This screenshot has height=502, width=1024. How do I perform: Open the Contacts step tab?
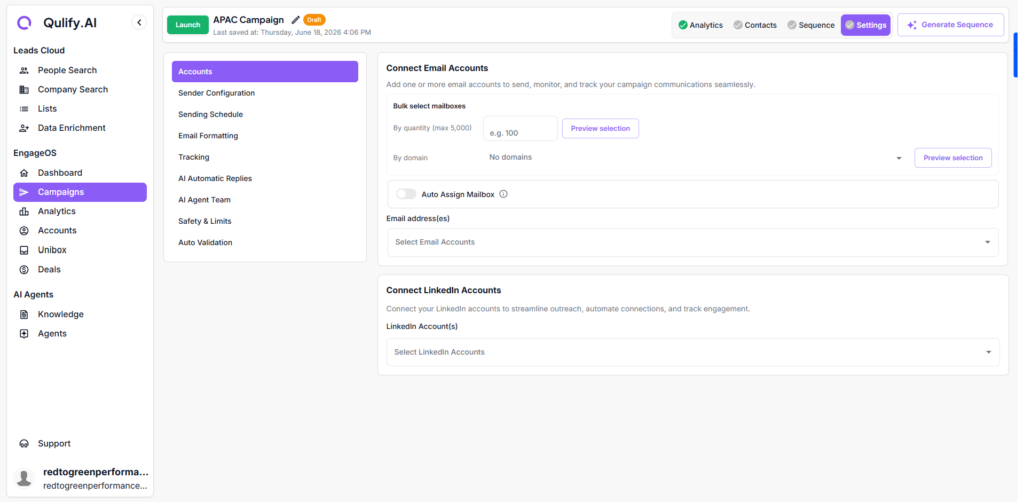755,25
